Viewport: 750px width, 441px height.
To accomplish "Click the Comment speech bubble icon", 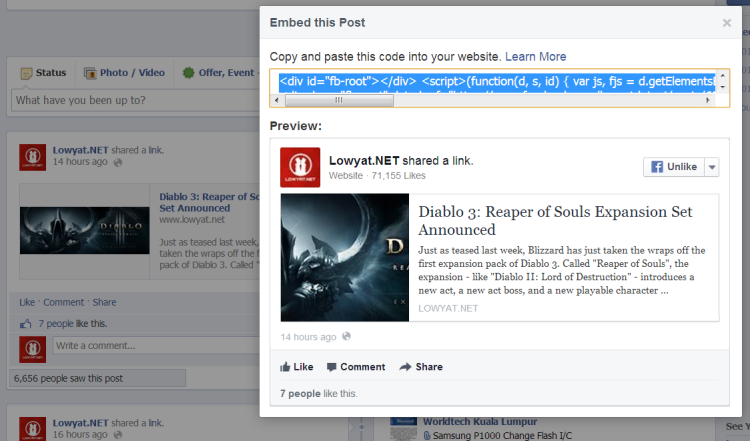I will (x=332, y=367).
